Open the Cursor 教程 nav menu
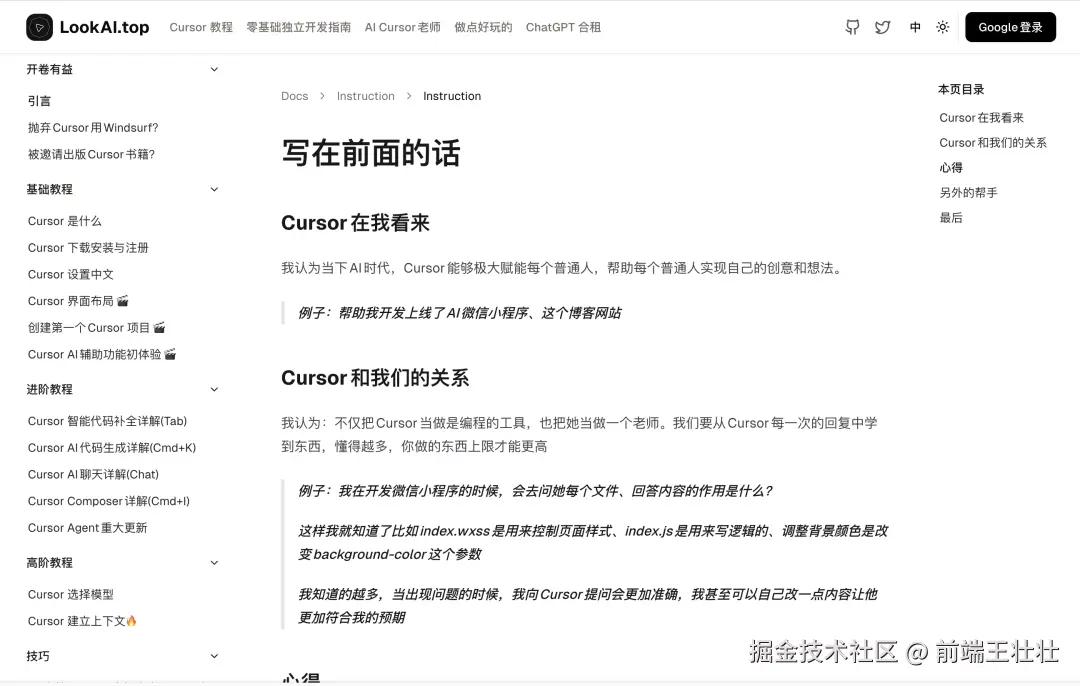The image size is (1080, 686). [x=200, y=27]
